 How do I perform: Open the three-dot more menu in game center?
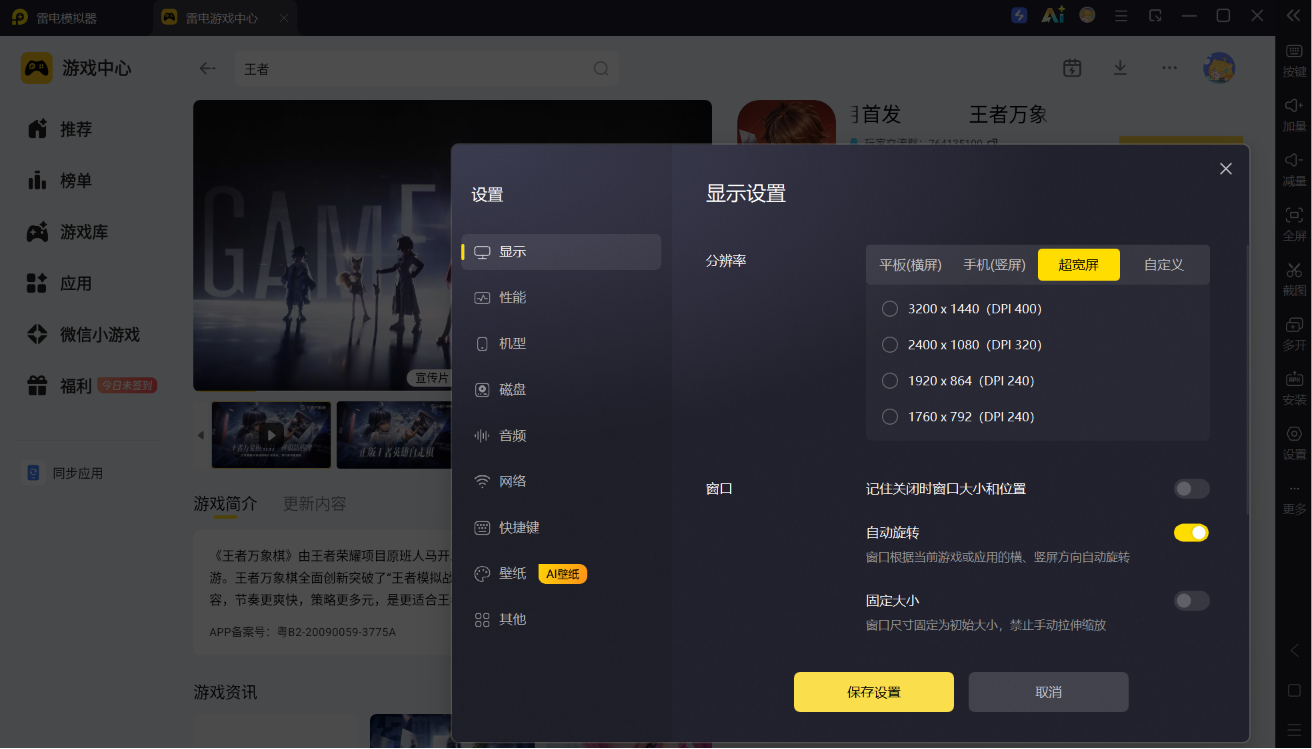(1169, 68)
